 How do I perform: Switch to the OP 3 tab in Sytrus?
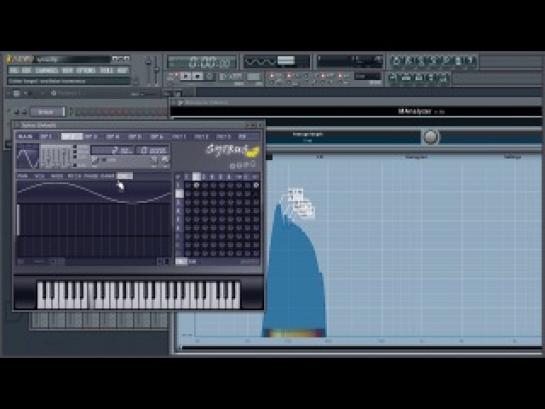(x=91, y=137)
